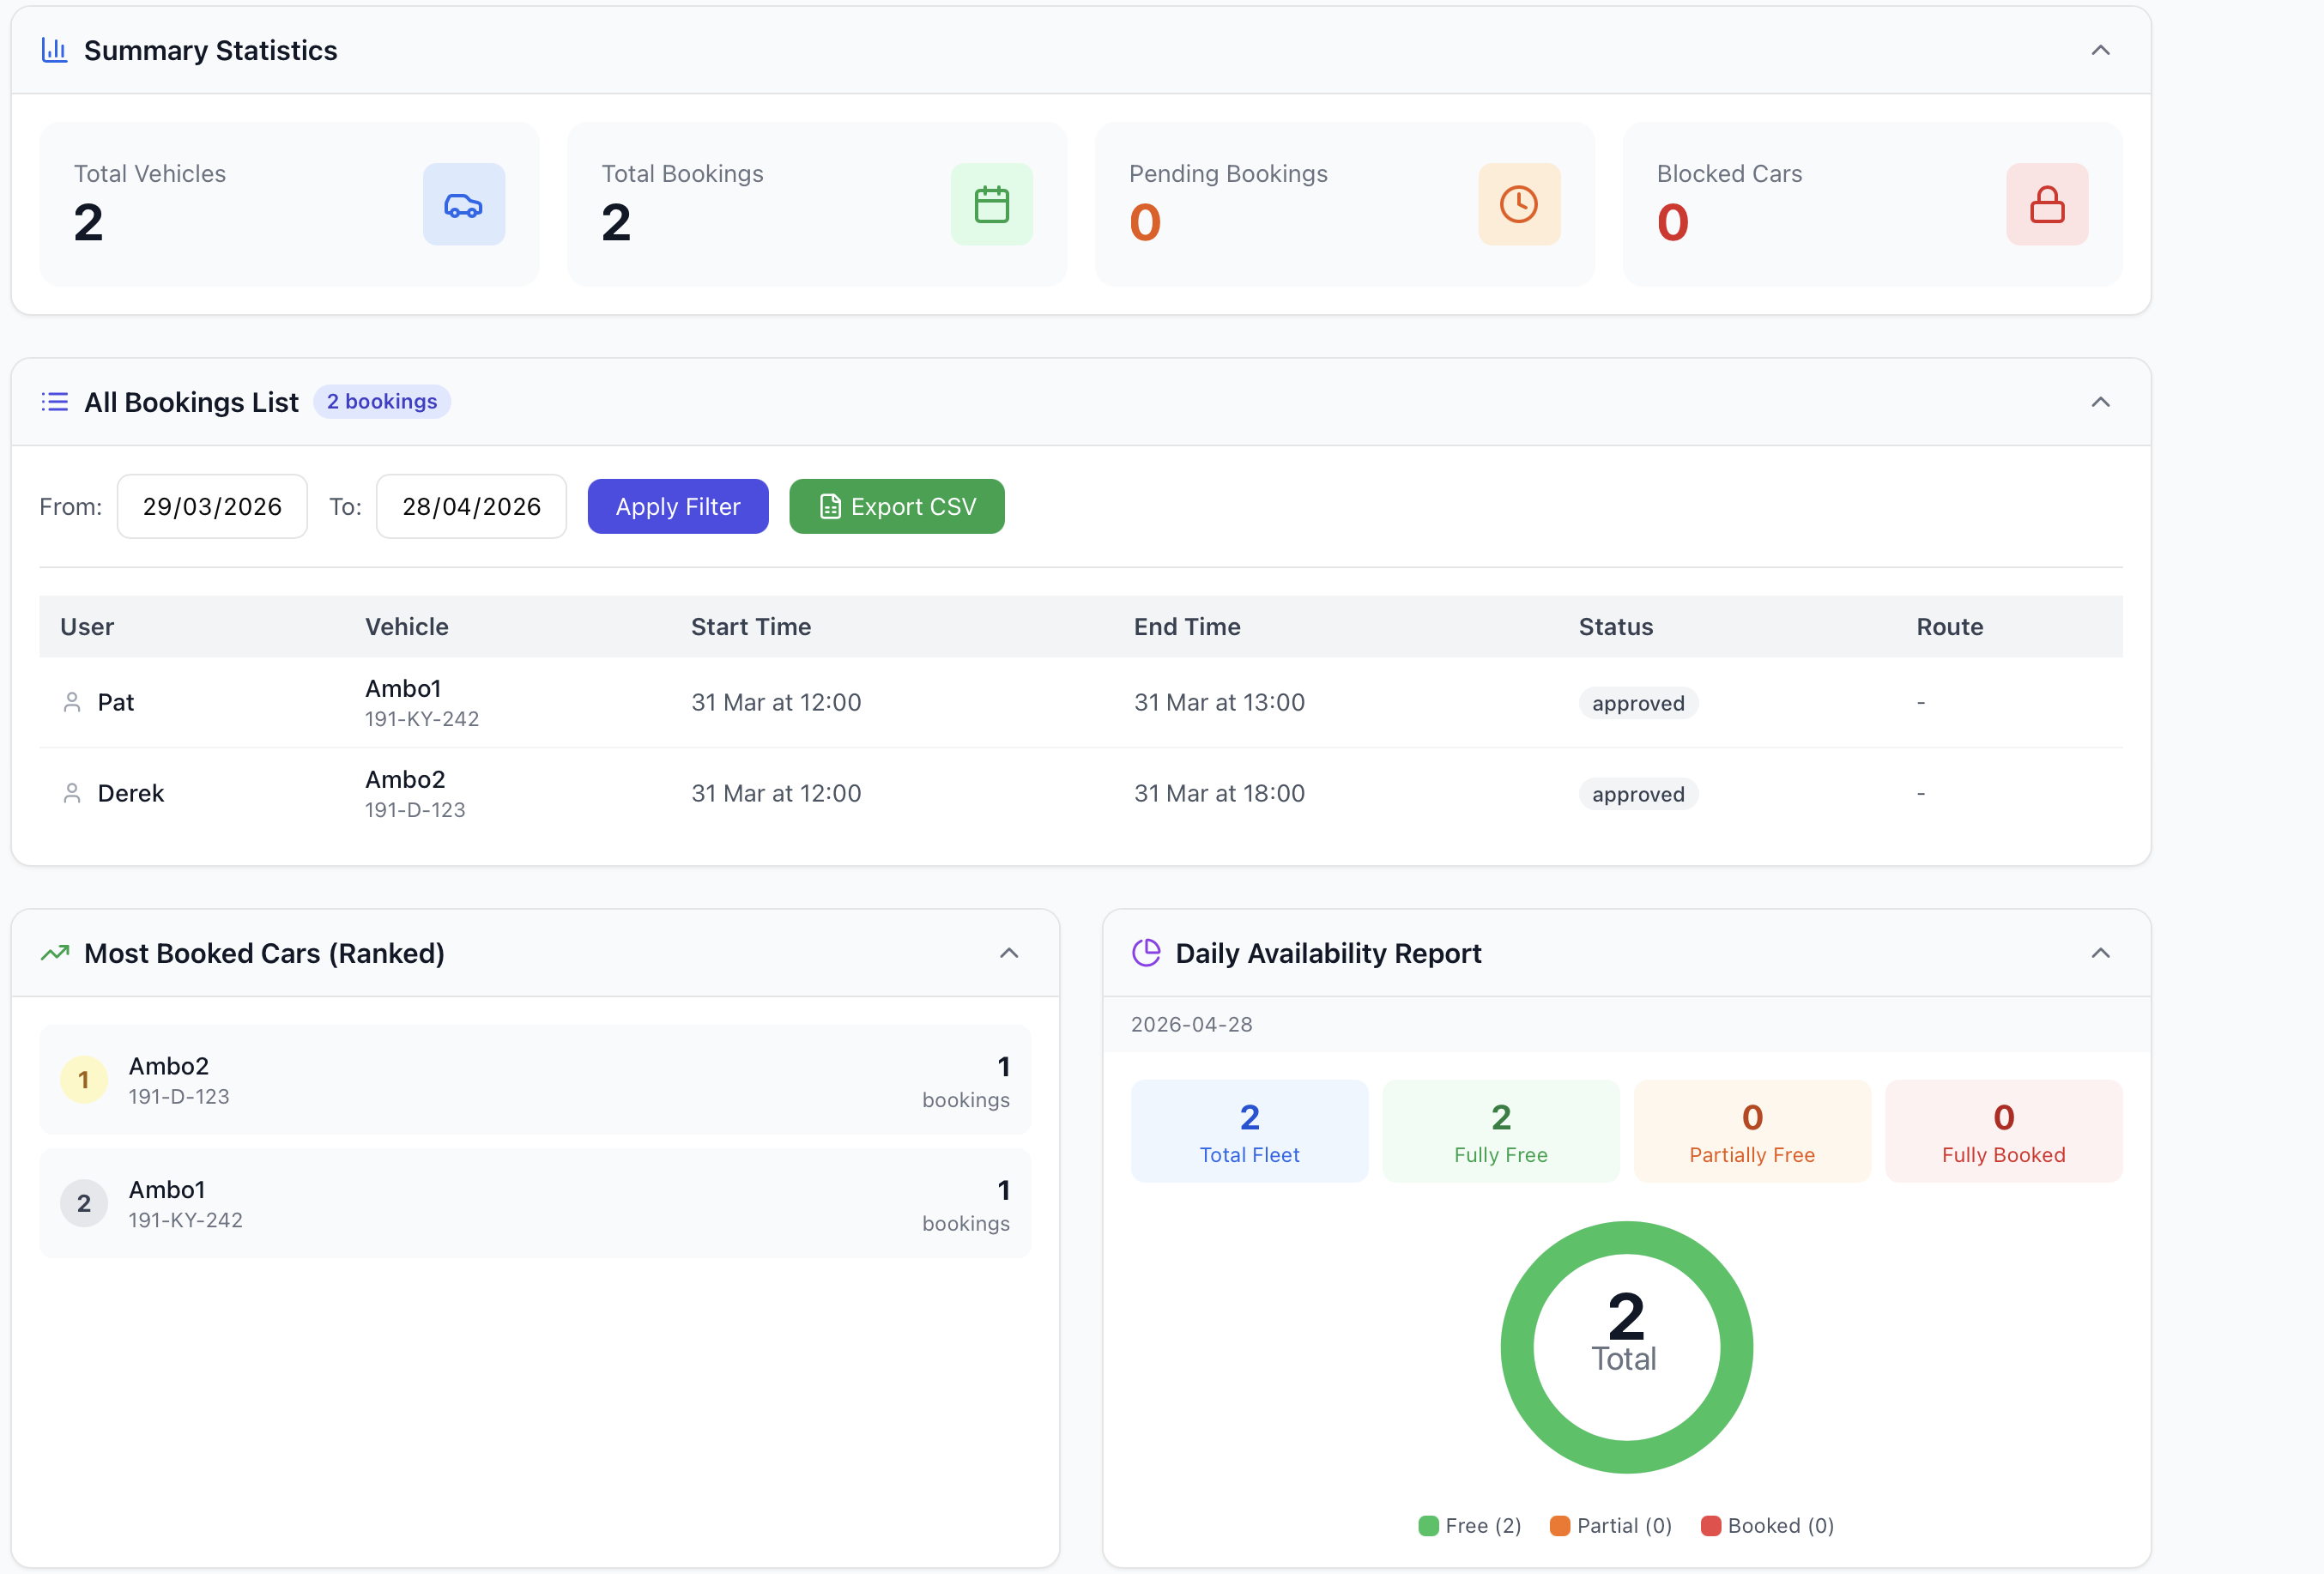Select the top-ranked Ambo2 car entry
This screenshot has width=2324, height=1574.
[535, 1080]
